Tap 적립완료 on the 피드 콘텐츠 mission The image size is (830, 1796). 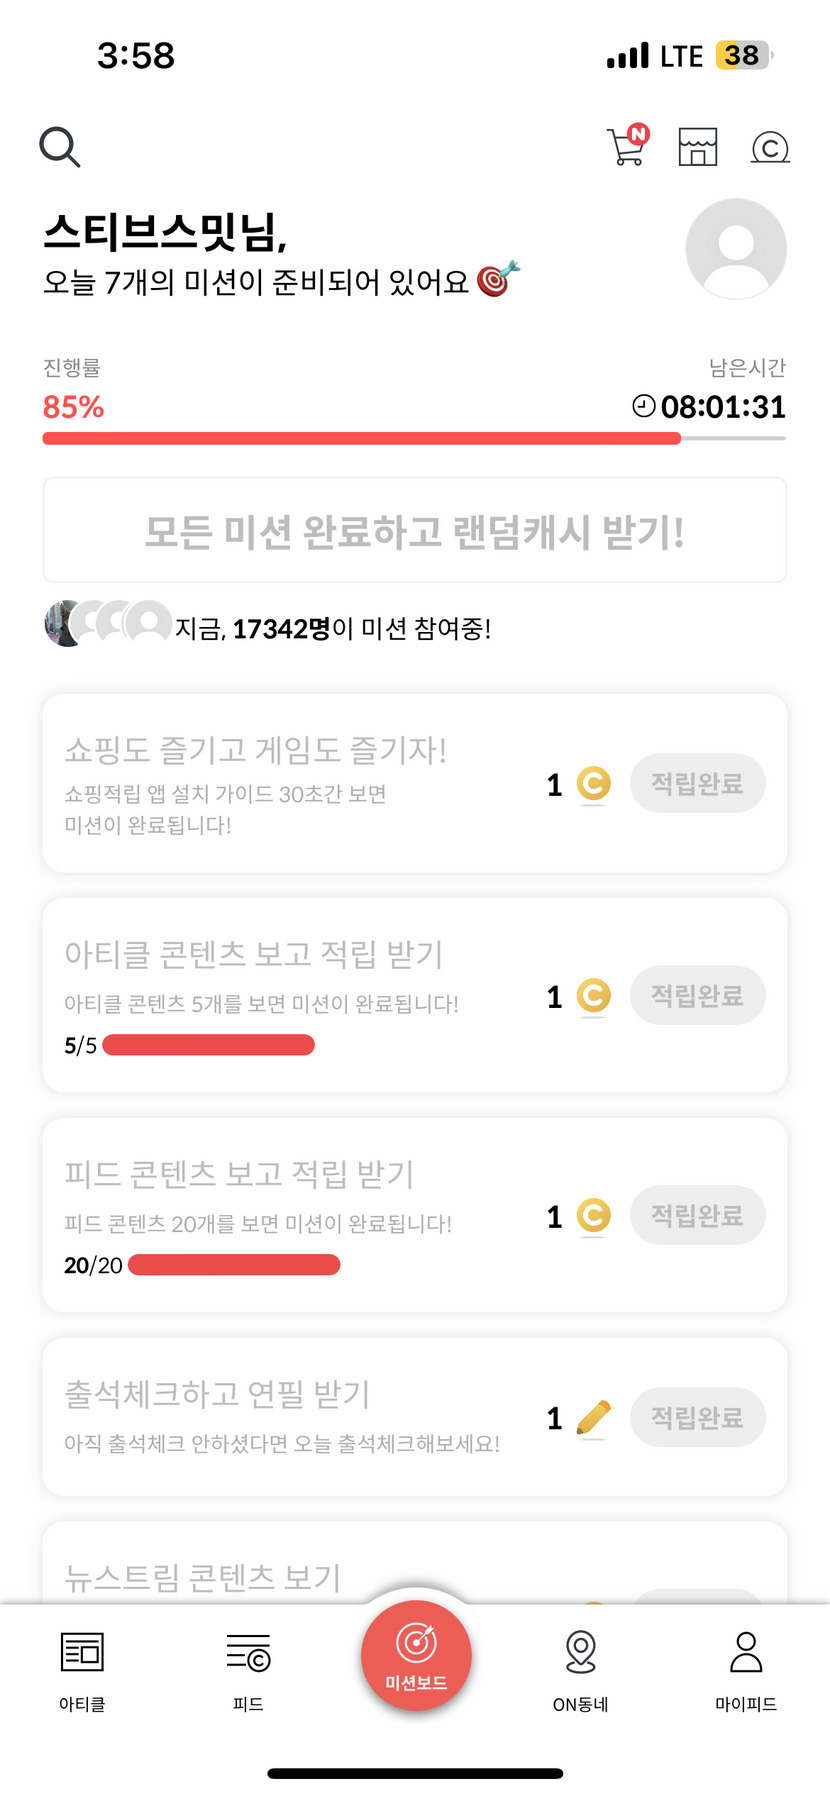[x=697, y=1216]
